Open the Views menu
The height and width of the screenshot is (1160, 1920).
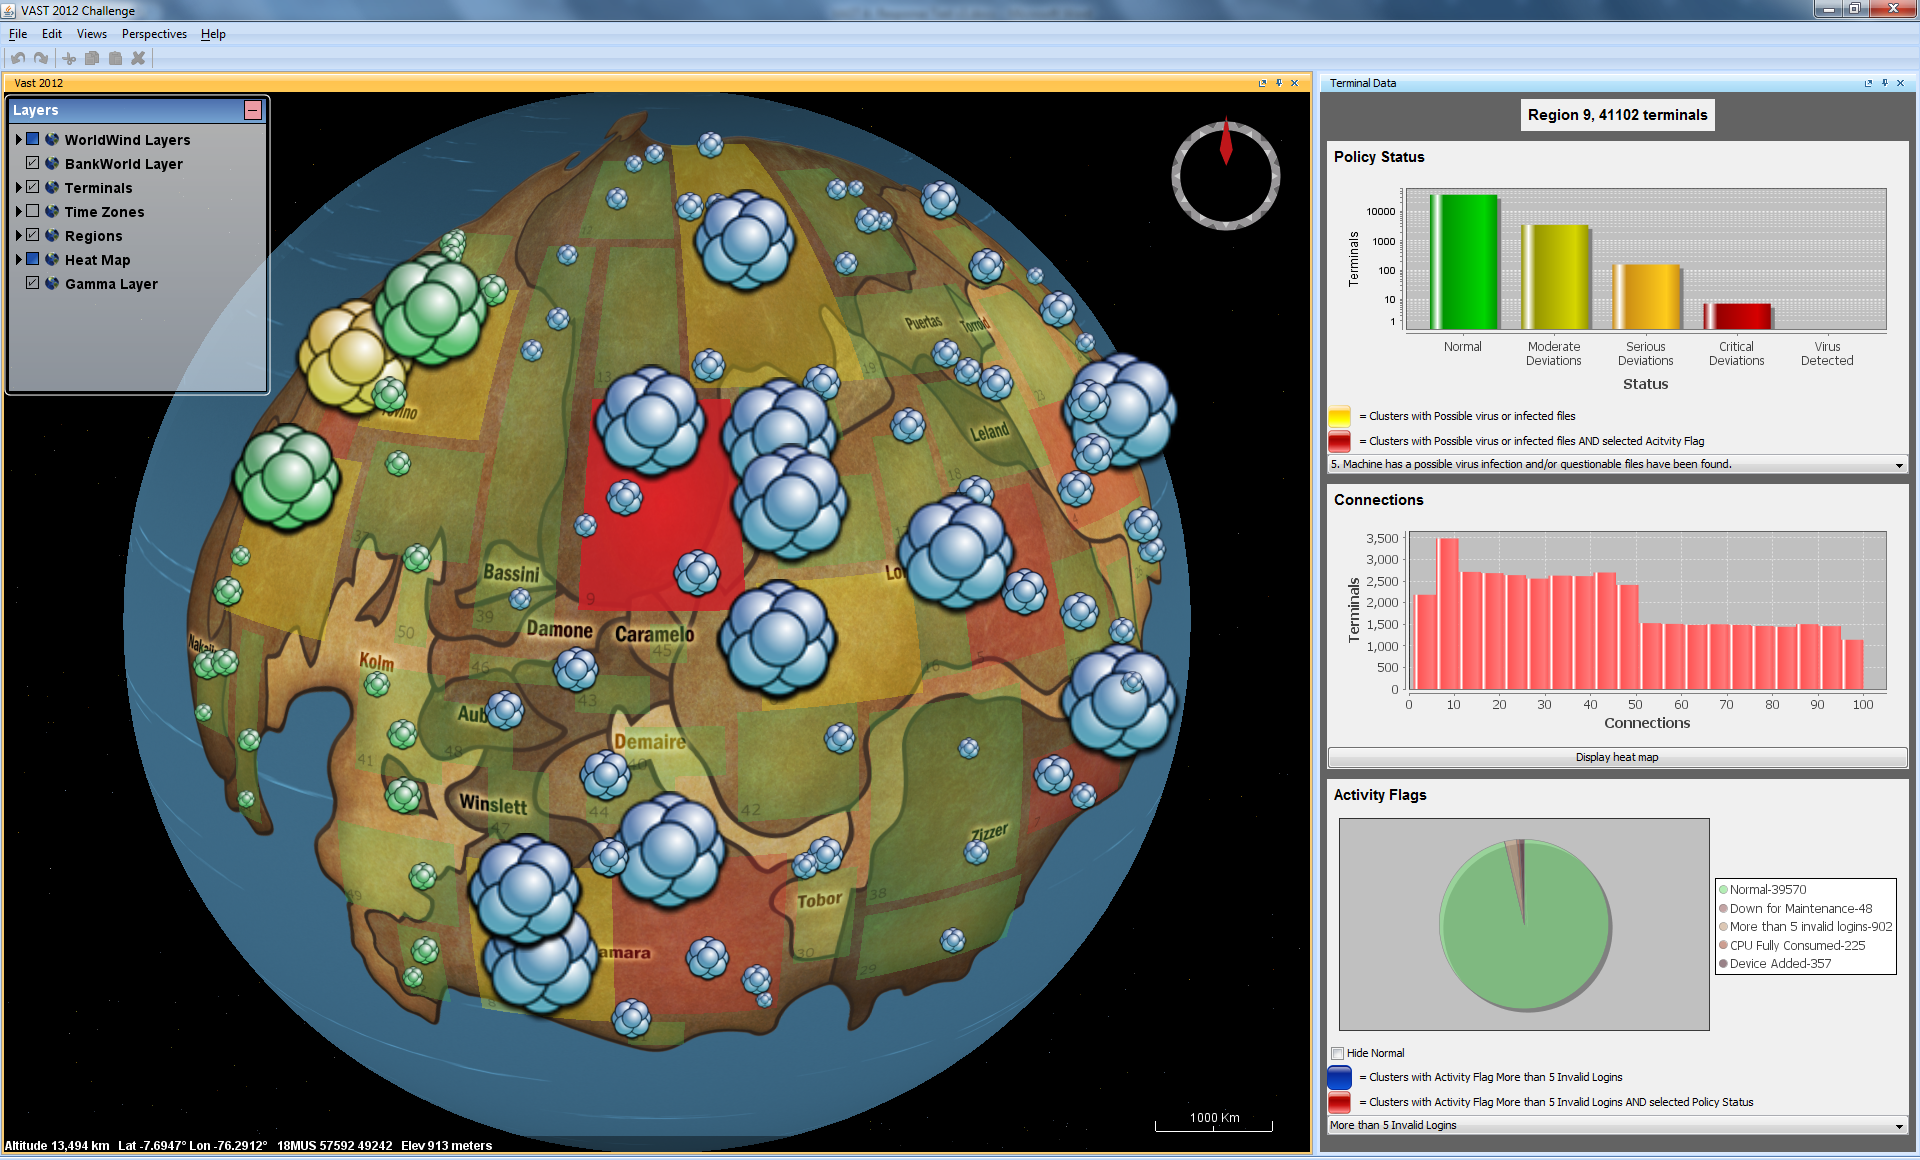point(91,34)
